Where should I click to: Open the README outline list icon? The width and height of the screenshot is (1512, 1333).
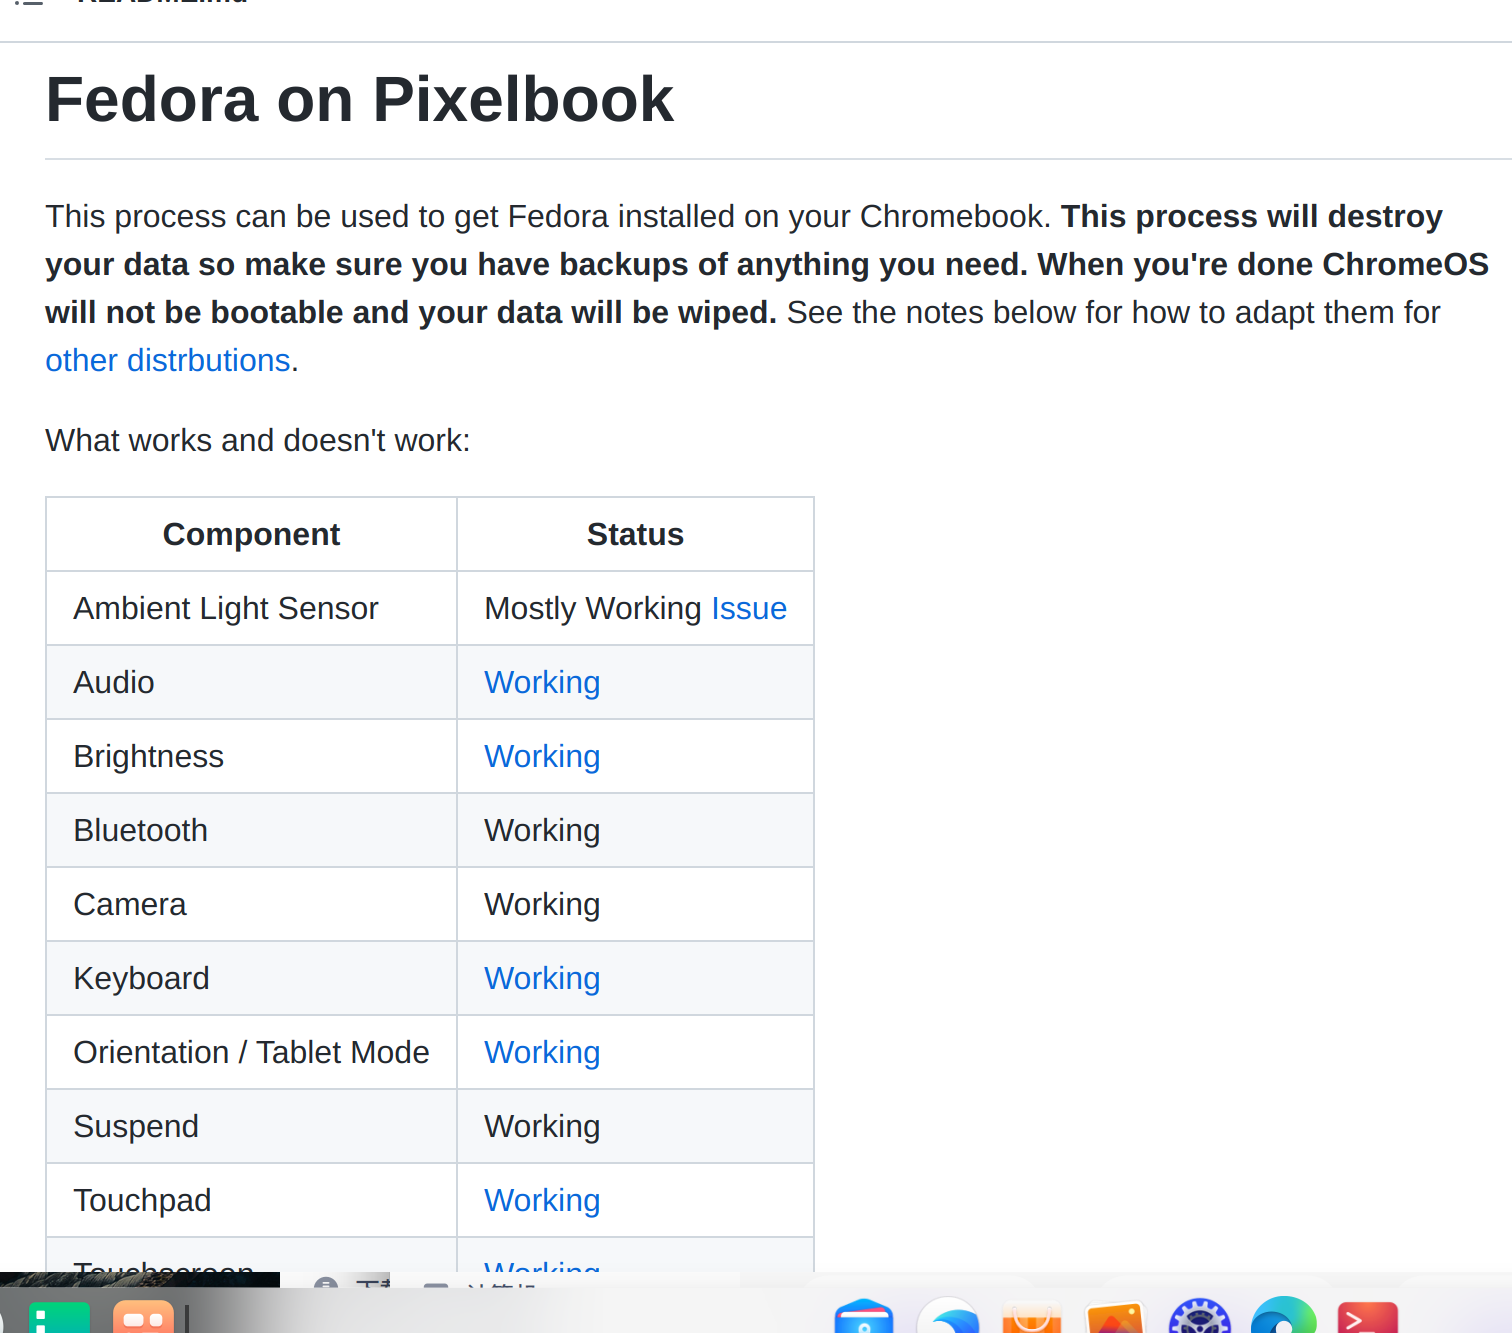[28, 3]
